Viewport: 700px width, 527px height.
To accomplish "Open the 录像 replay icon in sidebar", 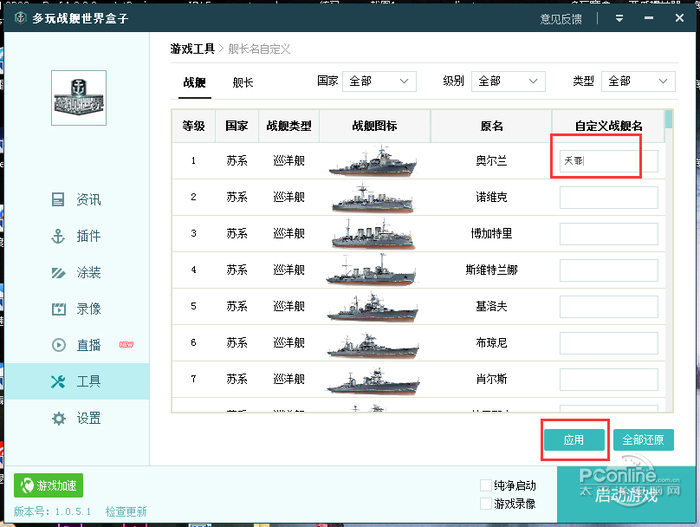I will [58, 309].
